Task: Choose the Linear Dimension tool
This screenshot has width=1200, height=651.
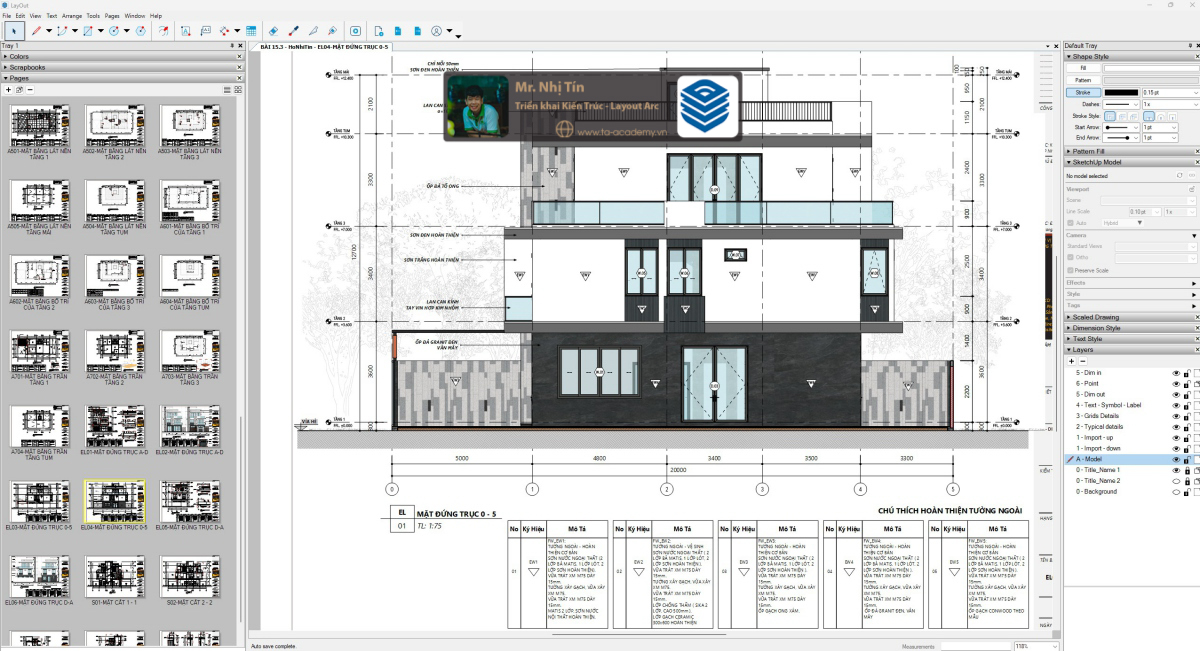Action: pos(224,31)
